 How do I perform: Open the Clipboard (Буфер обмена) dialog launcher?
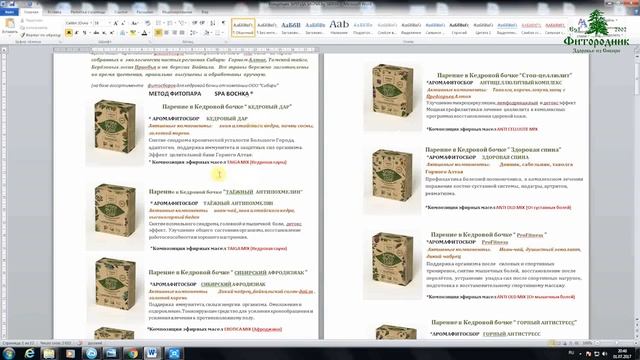tap(60, 42)
